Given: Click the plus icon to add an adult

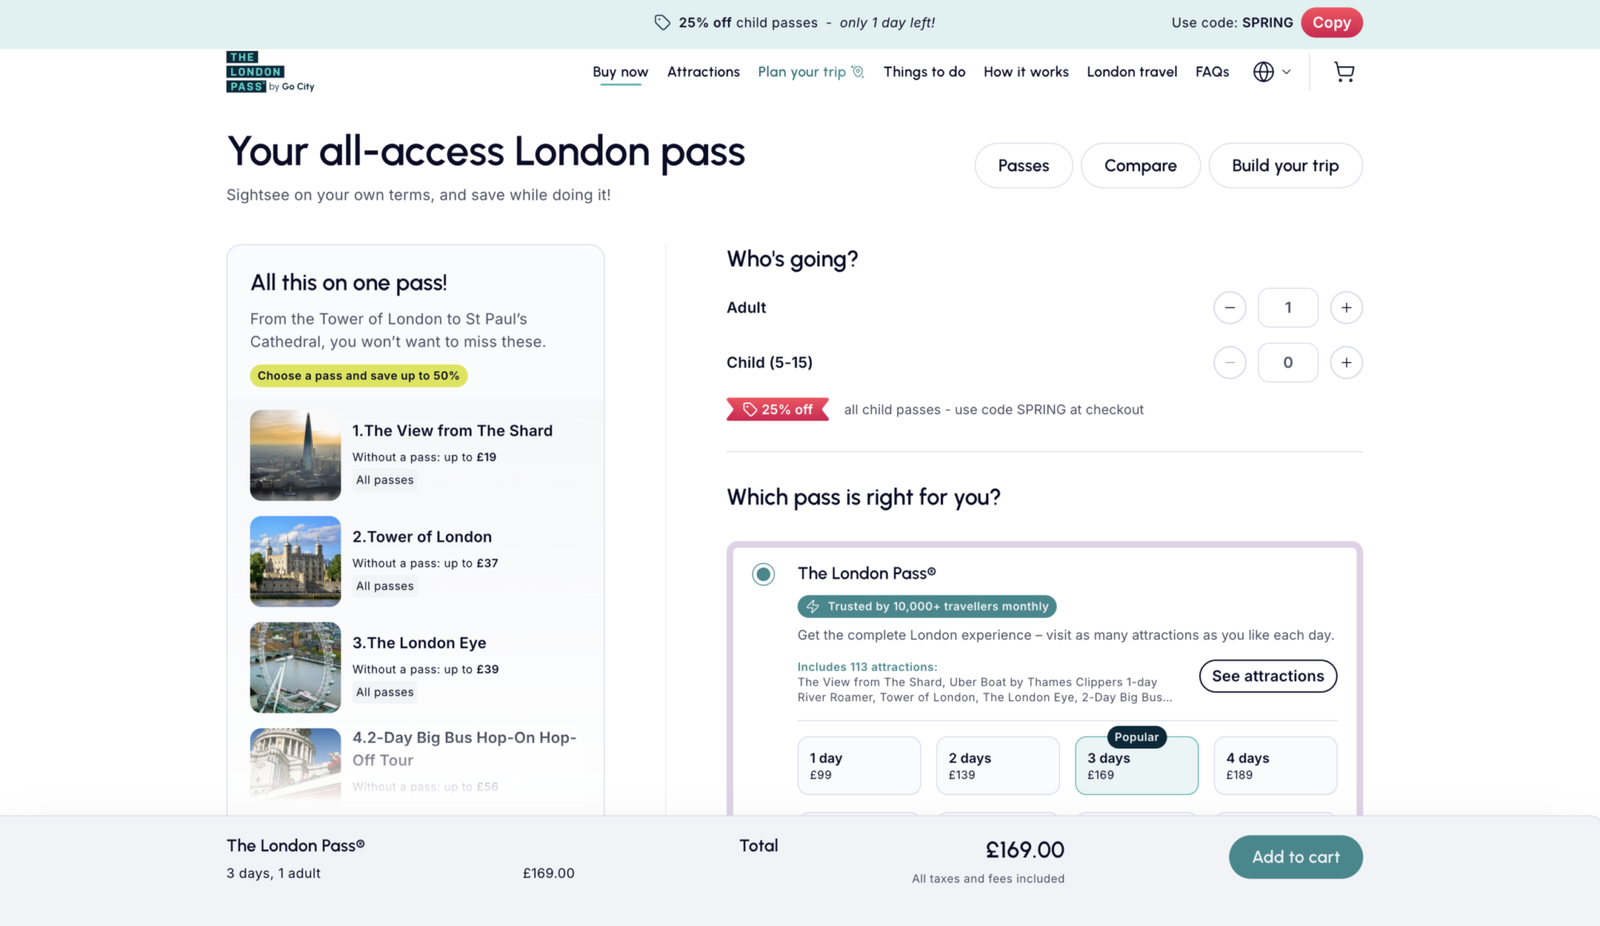Looking at the screenshot, I should (1346, 307).
